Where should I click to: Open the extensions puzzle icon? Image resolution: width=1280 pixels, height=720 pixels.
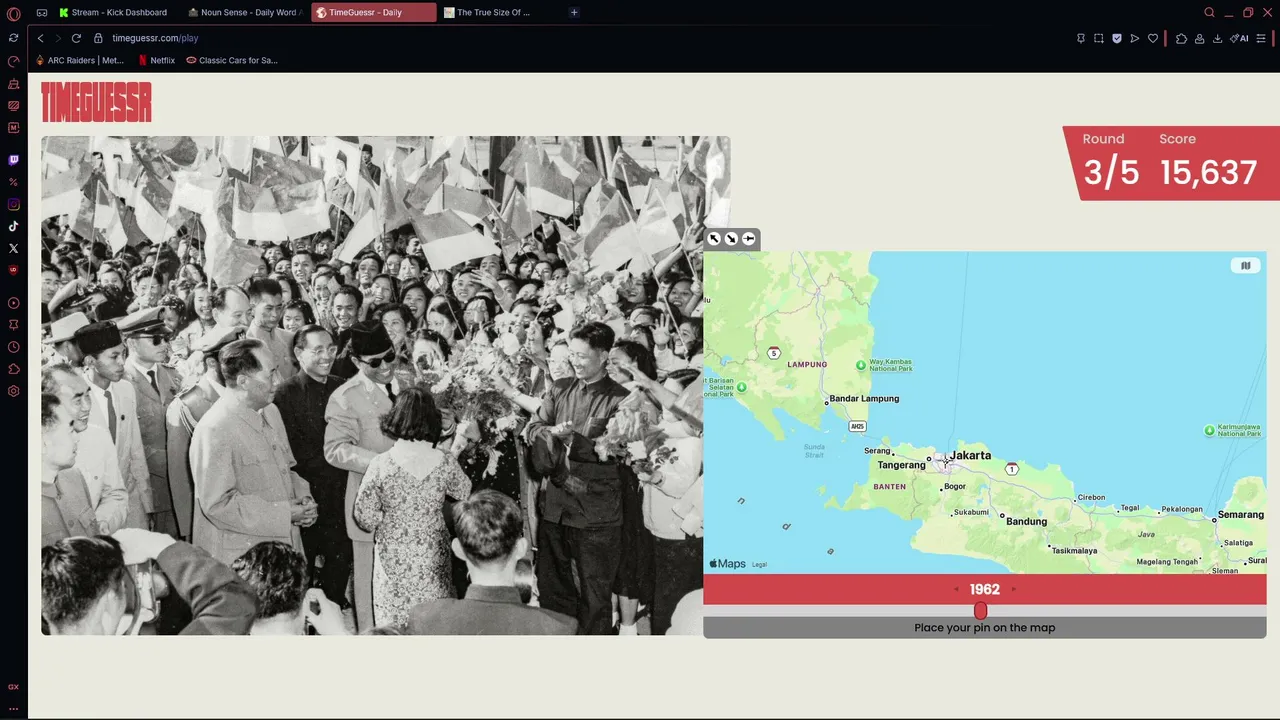pyautogui.click(x=1181, y=38)
